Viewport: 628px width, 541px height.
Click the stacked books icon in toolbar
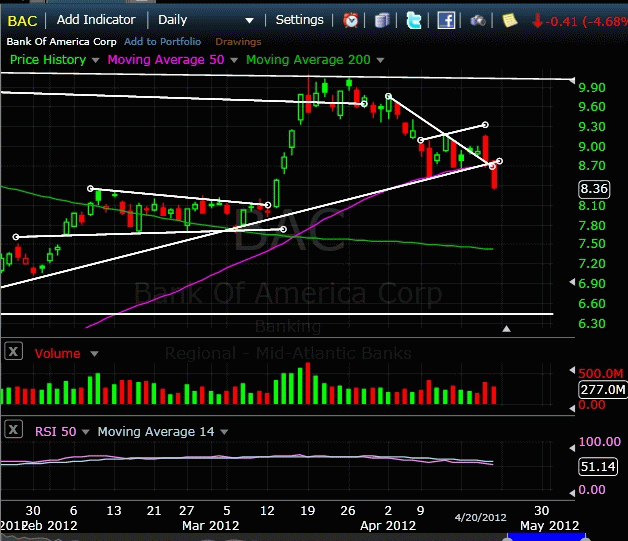pyautogui.click(x=383, y=20)
